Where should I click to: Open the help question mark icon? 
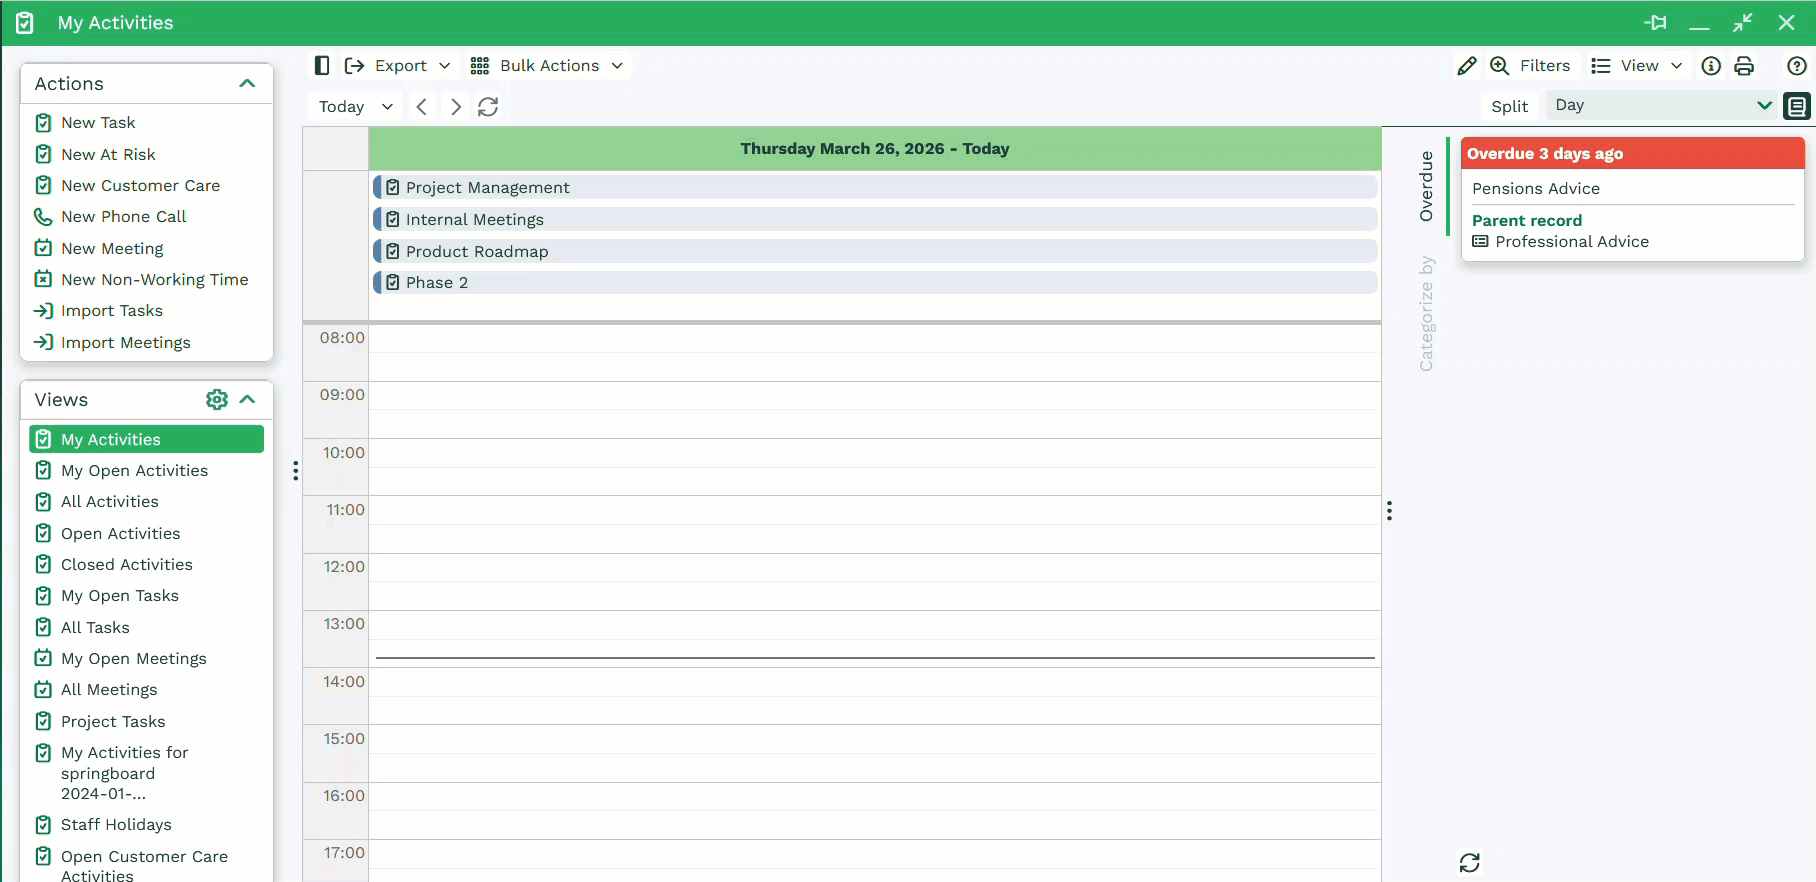pos(1796,66)
